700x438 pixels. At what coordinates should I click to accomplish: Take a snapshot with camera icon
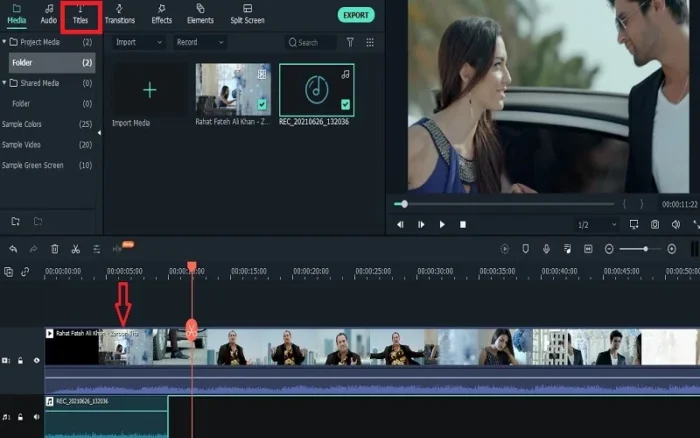pyautogui.click(x=655, y=225)
